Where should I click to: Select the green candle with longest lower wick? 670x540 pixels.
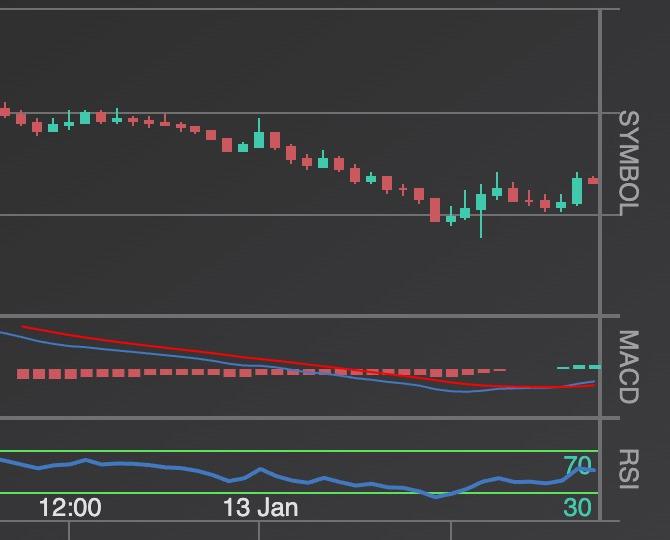coord(481,203)
